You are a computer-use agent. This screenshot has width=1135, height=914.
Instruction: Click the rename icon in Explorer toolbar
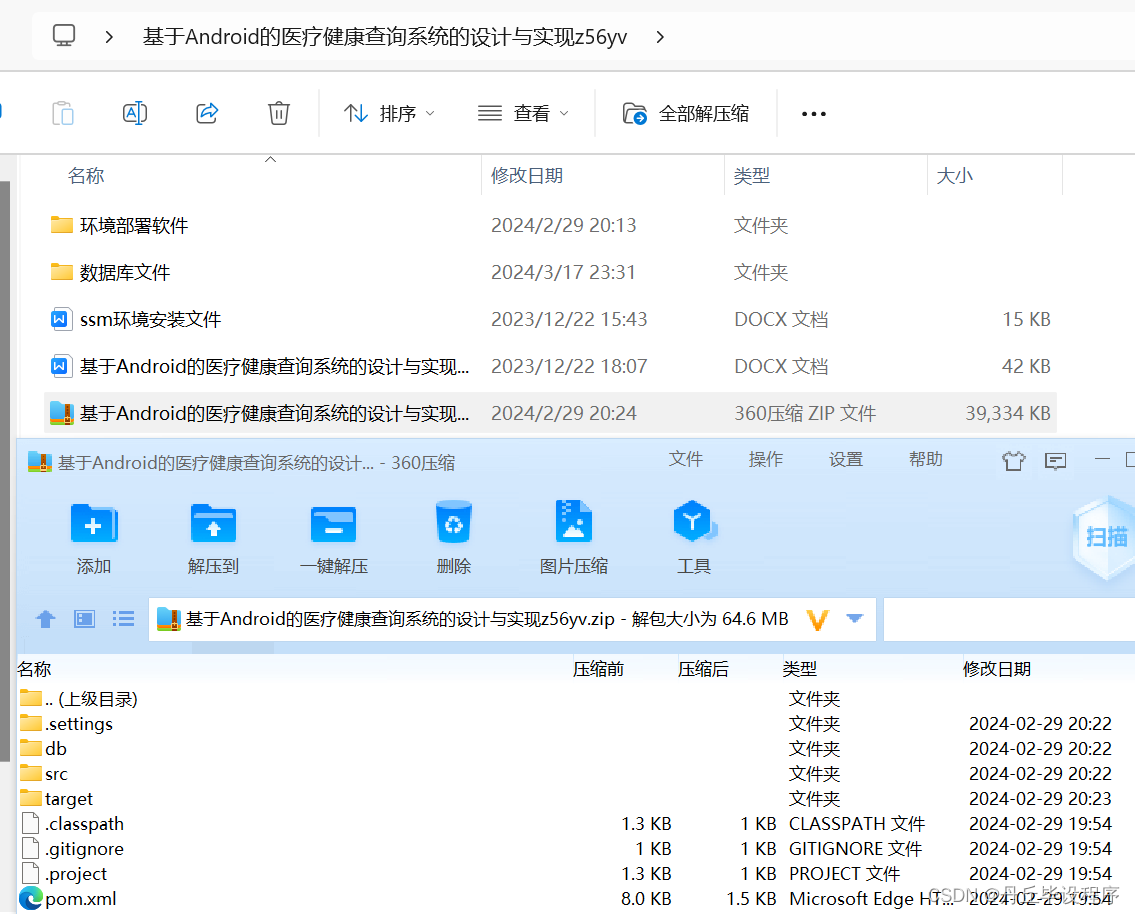pyautogui.click(x=135, y=113)
